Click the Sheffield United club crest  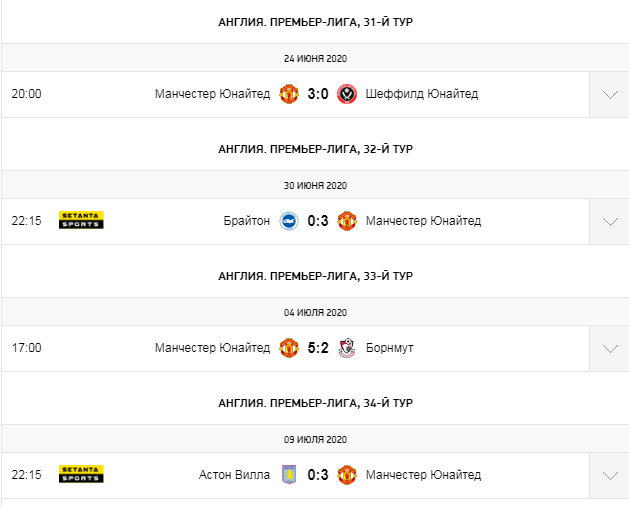pos(347,95)
